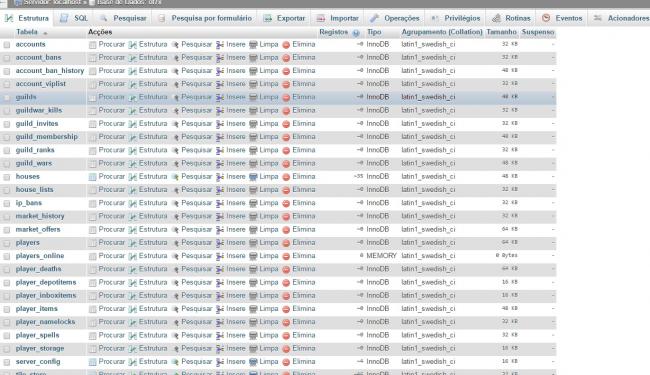Click the Elimina icon for accounts

(x=286, y=45)
